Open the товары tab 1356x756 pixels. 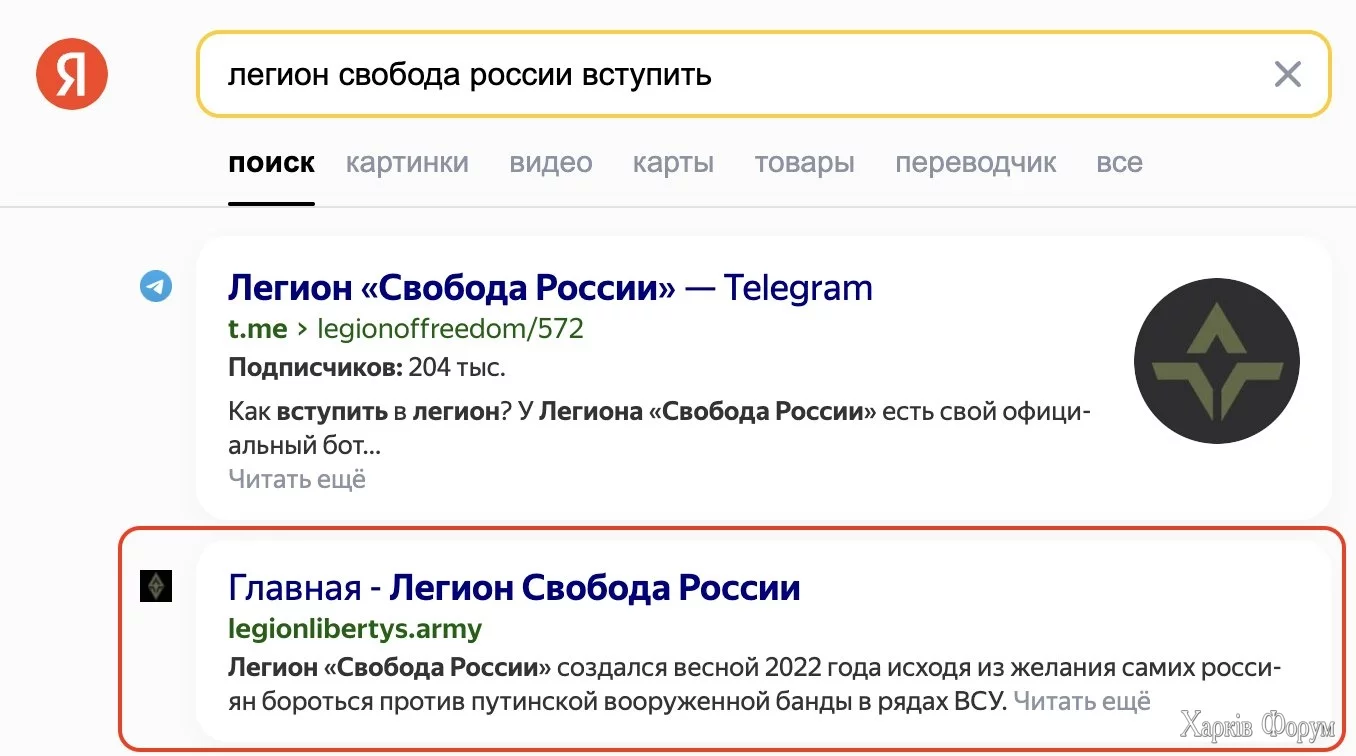tap(804, 163)
